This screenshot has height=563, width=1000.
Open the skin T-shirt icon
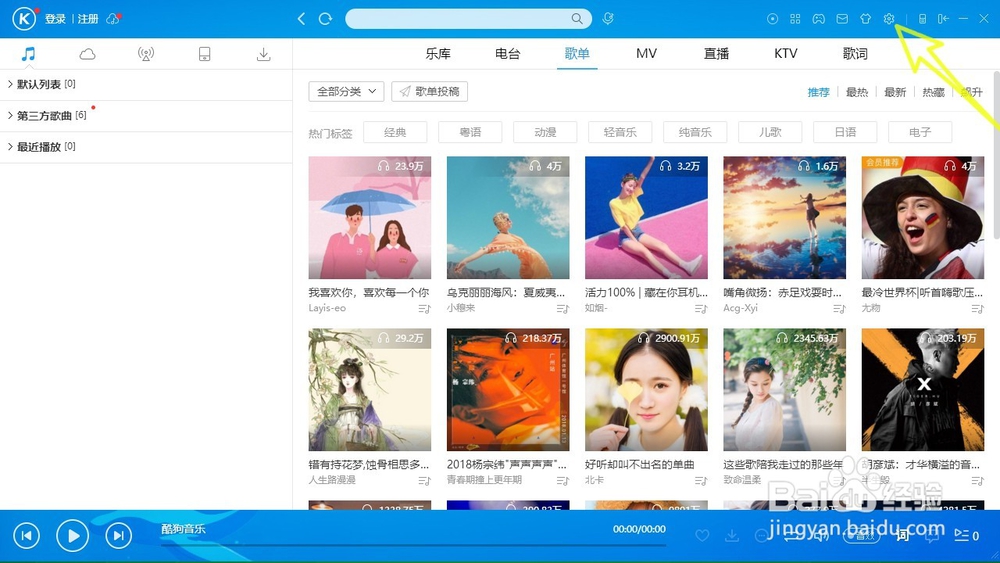click(865, 19)
